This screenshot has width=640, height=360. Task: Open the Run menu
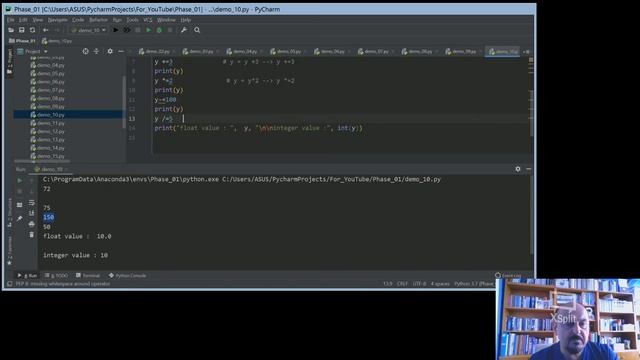pyautogui.click(x=117, y=20)
